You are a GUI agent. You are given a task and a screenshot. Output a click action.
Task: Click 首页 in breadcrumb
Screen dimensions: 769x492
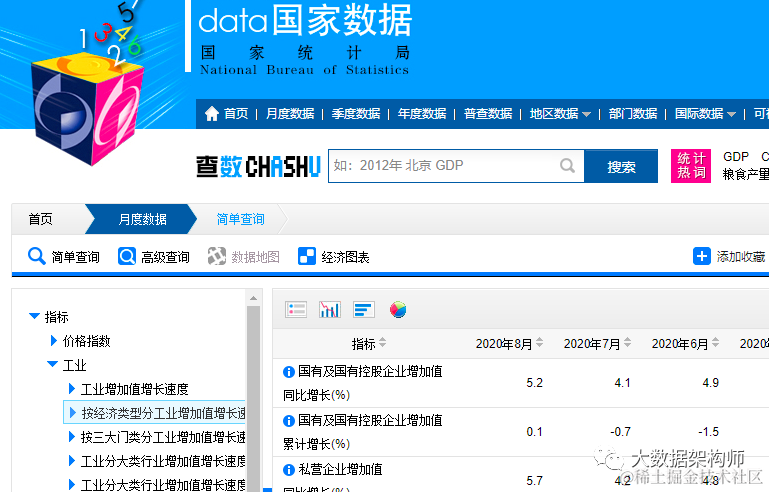pyautogui.click(x=40, y=219)
